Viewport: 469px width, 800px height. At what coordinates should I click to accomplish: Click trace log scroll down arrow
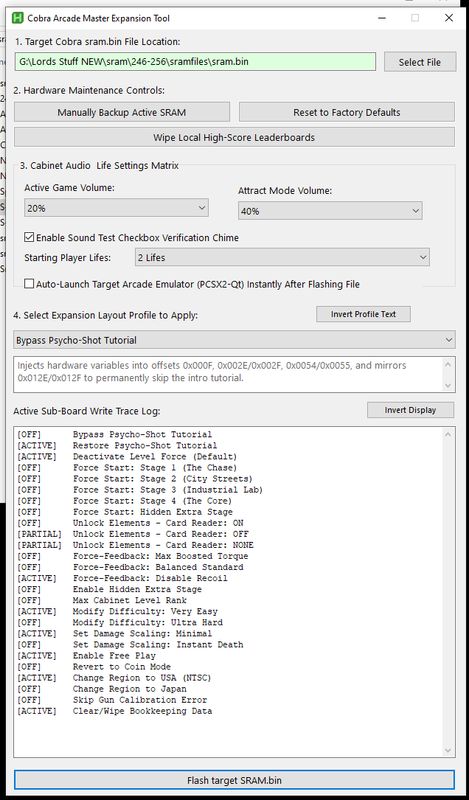coord(448,751)
